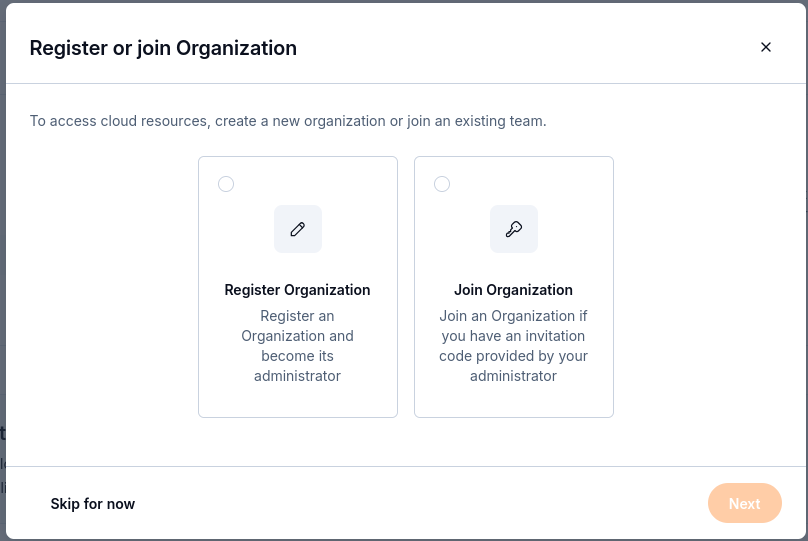Close the Register or join Organization dialog
808x541 pixels.
click(766, 47)
